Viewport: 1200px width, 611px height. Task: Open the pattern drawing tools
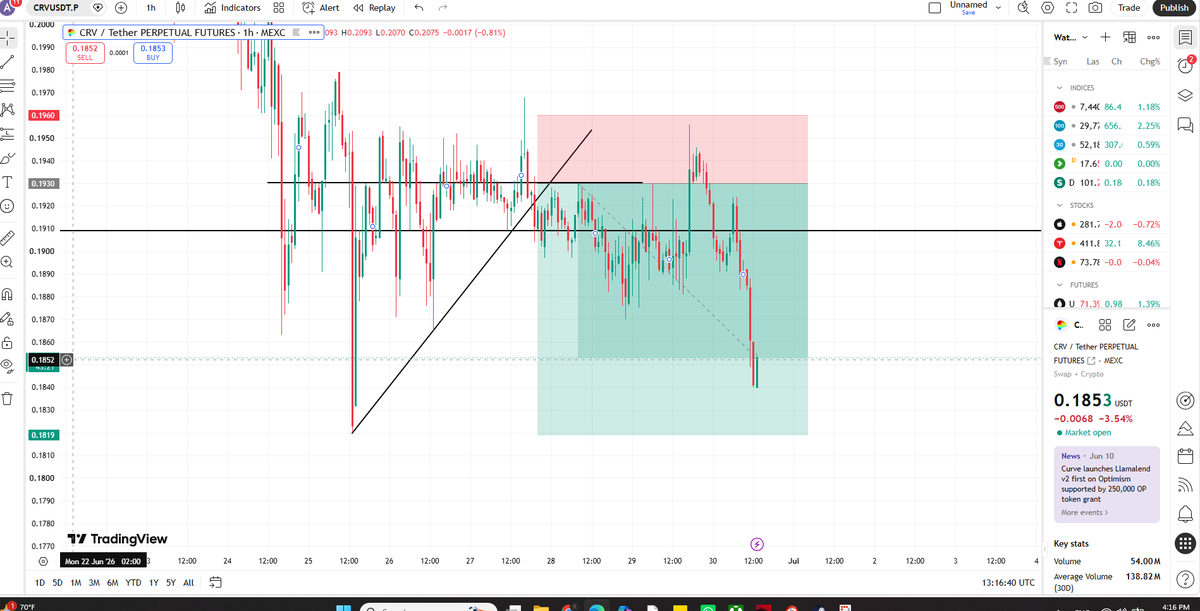[x=8, y=109]
